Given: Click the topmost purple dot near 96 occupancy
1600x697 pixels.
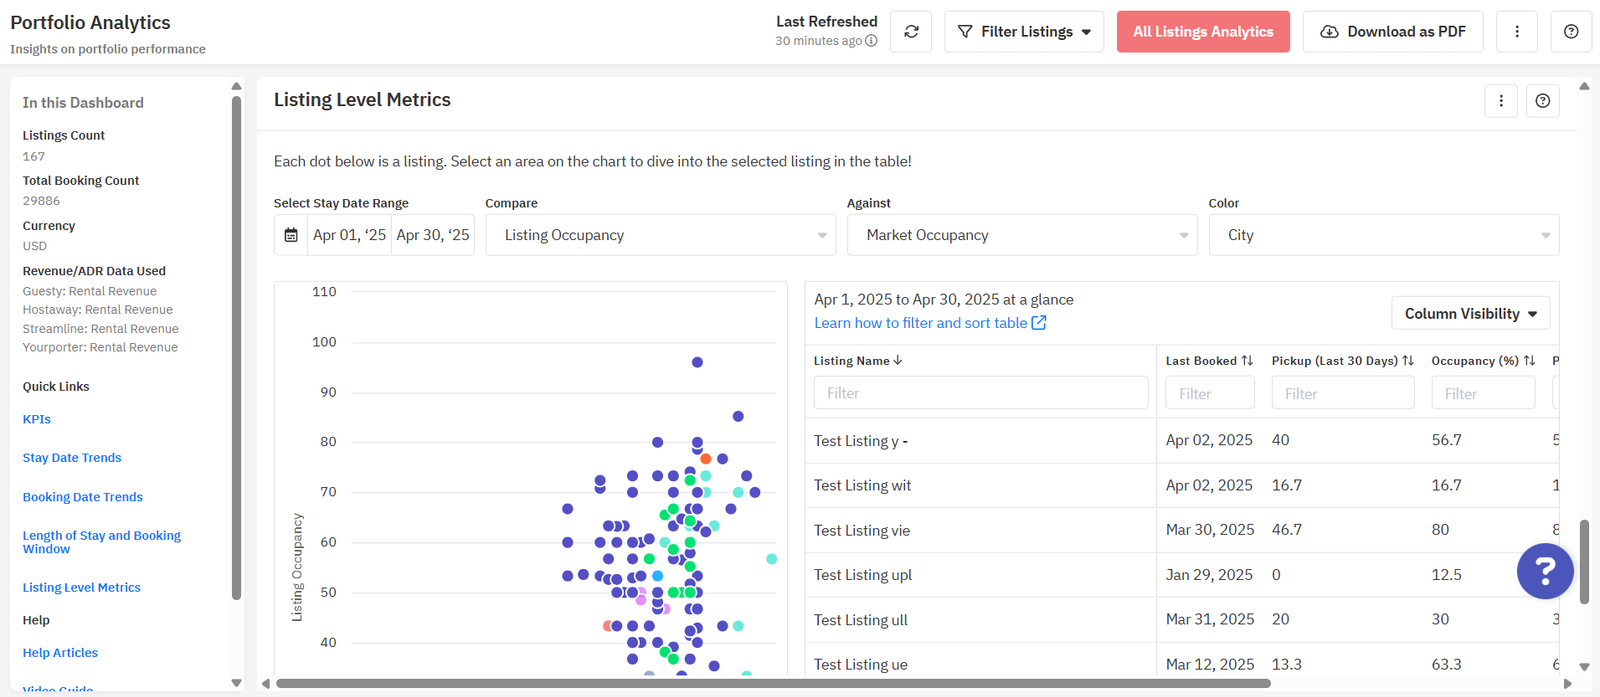Looking at the screenshot, I should pyautogui.click(x=697, y=362).
